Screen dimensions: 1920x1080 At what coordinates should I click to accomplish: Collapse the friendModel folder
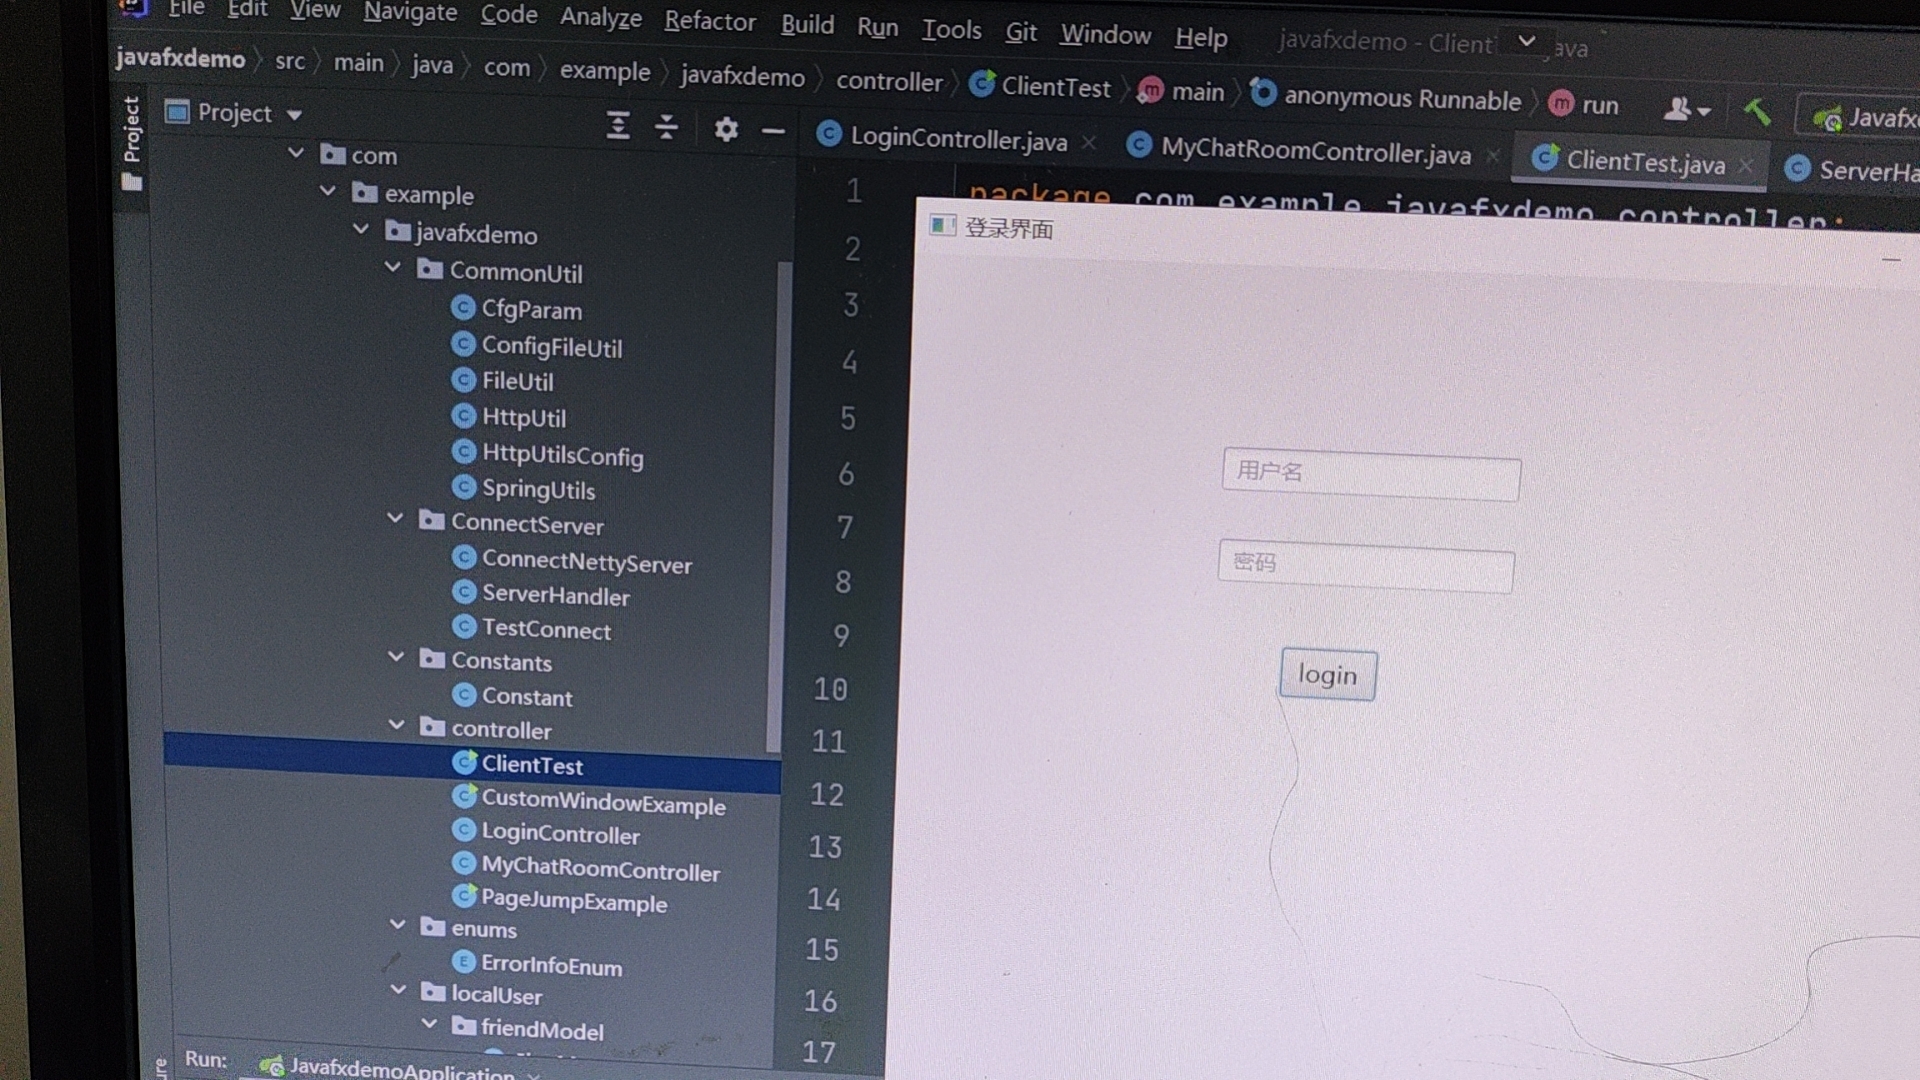coord(430,1024)
